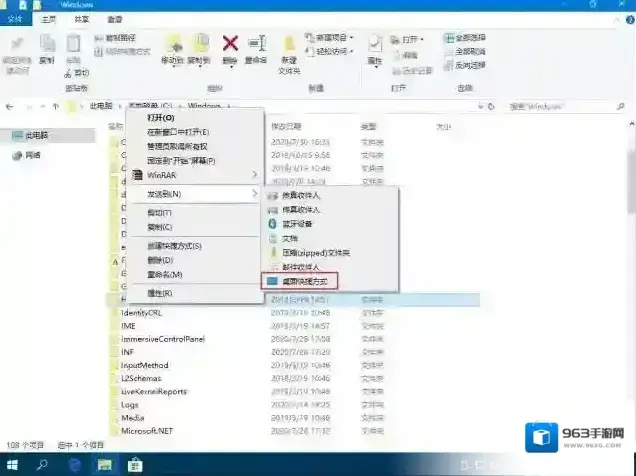The image size is (636, 476).
Task: Click the Back navigation arrow
Action: point(10,107)
